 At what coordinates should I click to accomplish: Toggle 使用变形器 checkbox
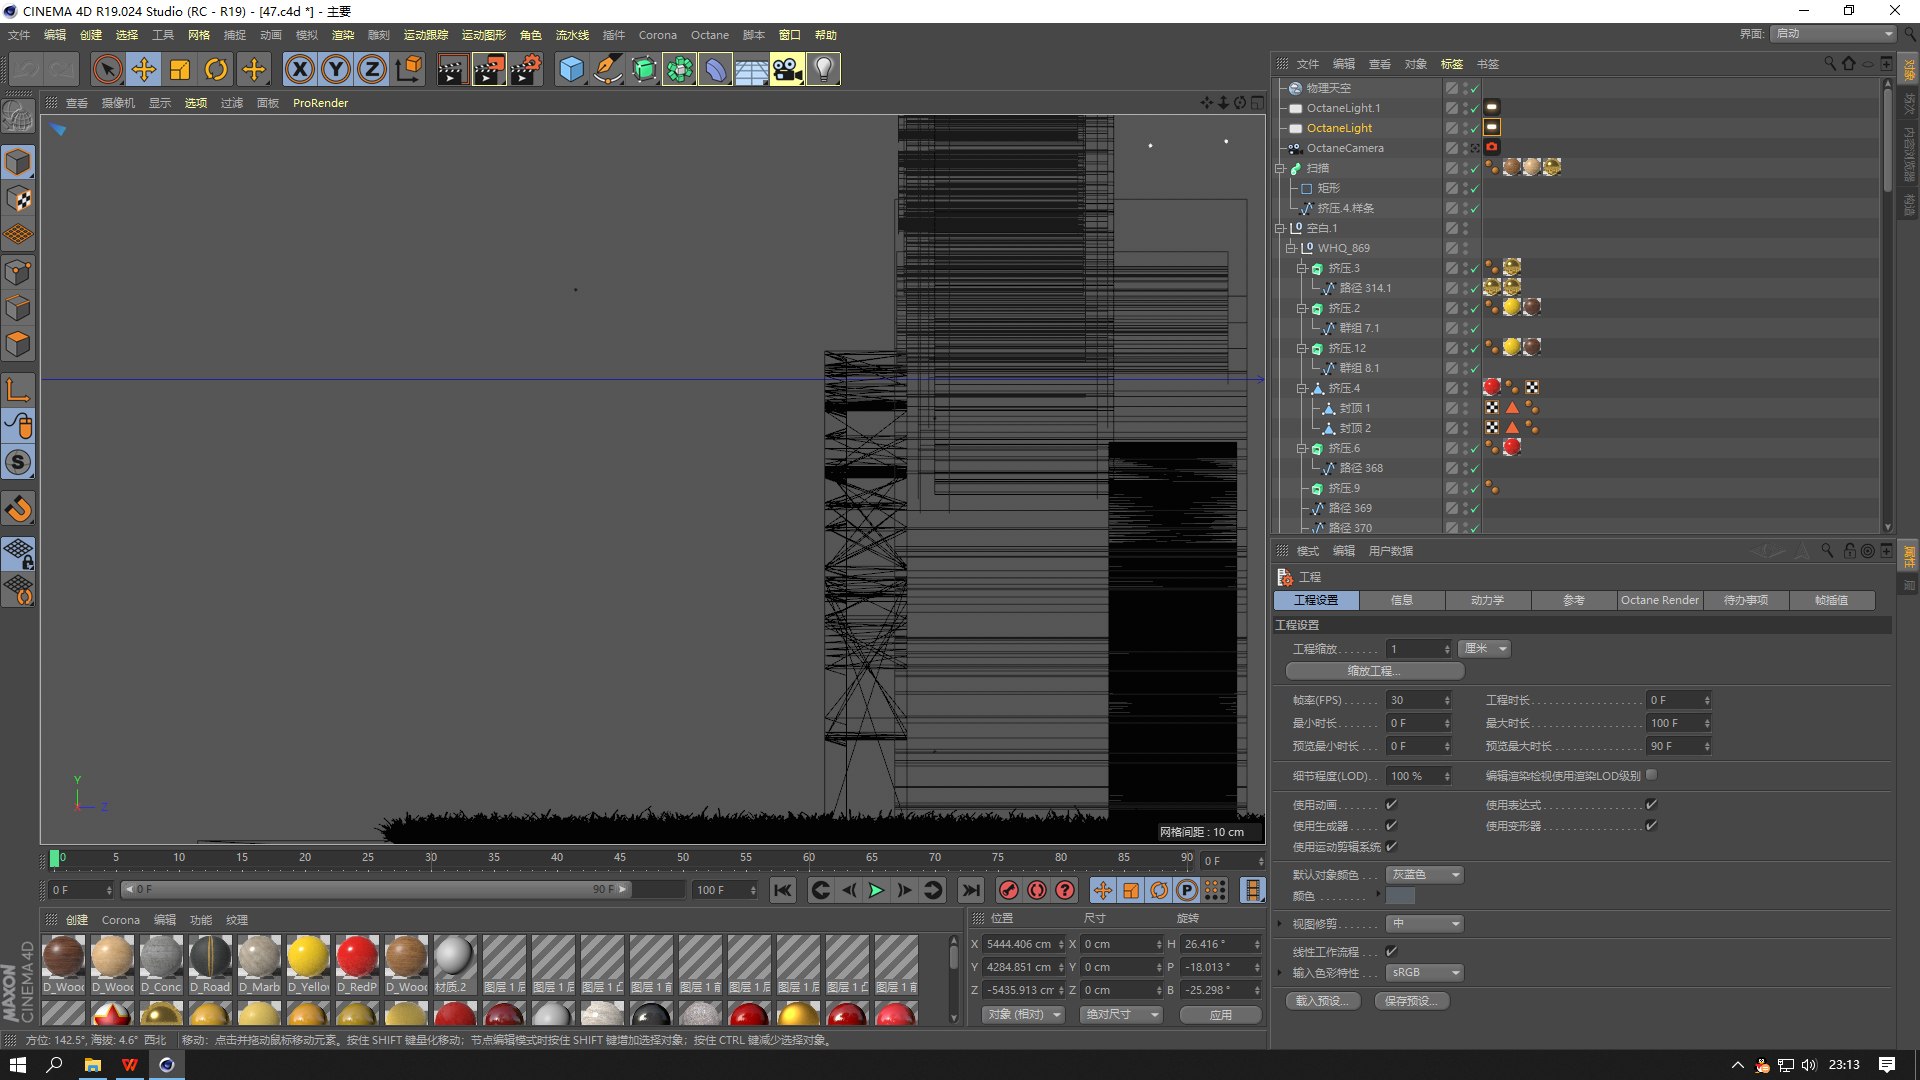(1651, 825)
